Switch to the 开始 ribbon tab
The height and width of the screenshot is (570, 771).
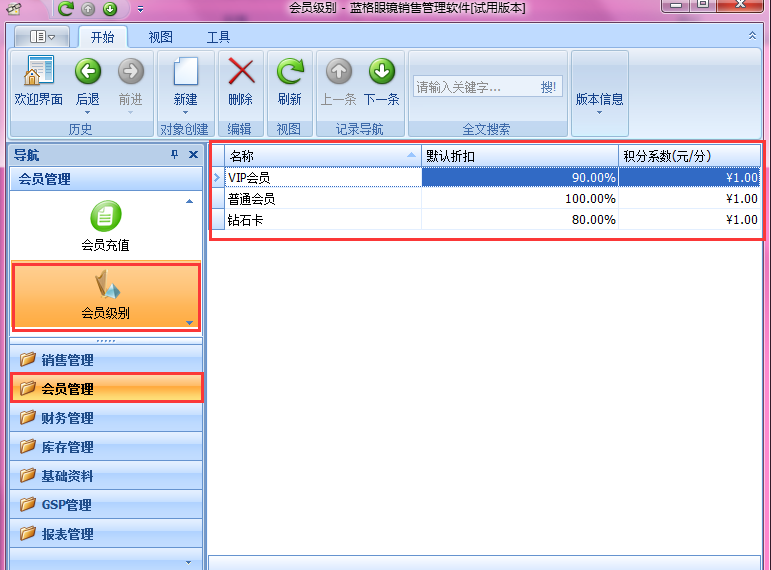(103, 37)
